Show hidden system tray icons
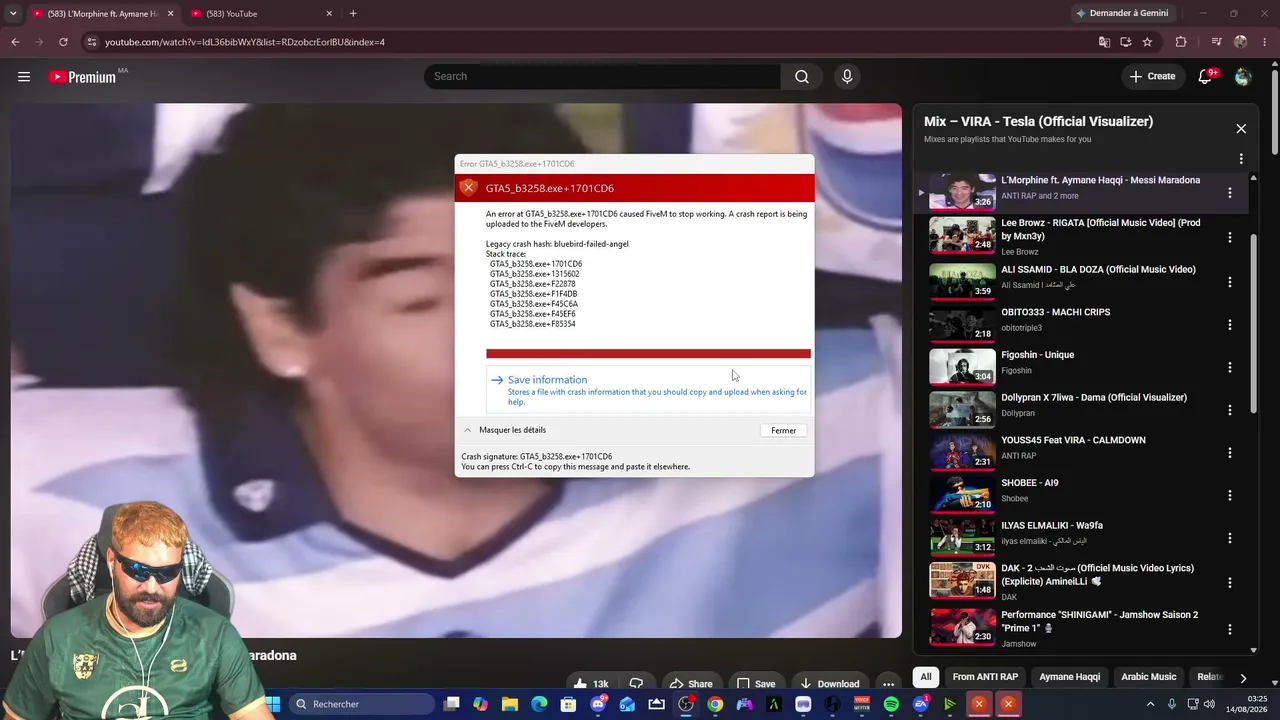This screenshot has width=1280, height=720. tap(1151, 704)
